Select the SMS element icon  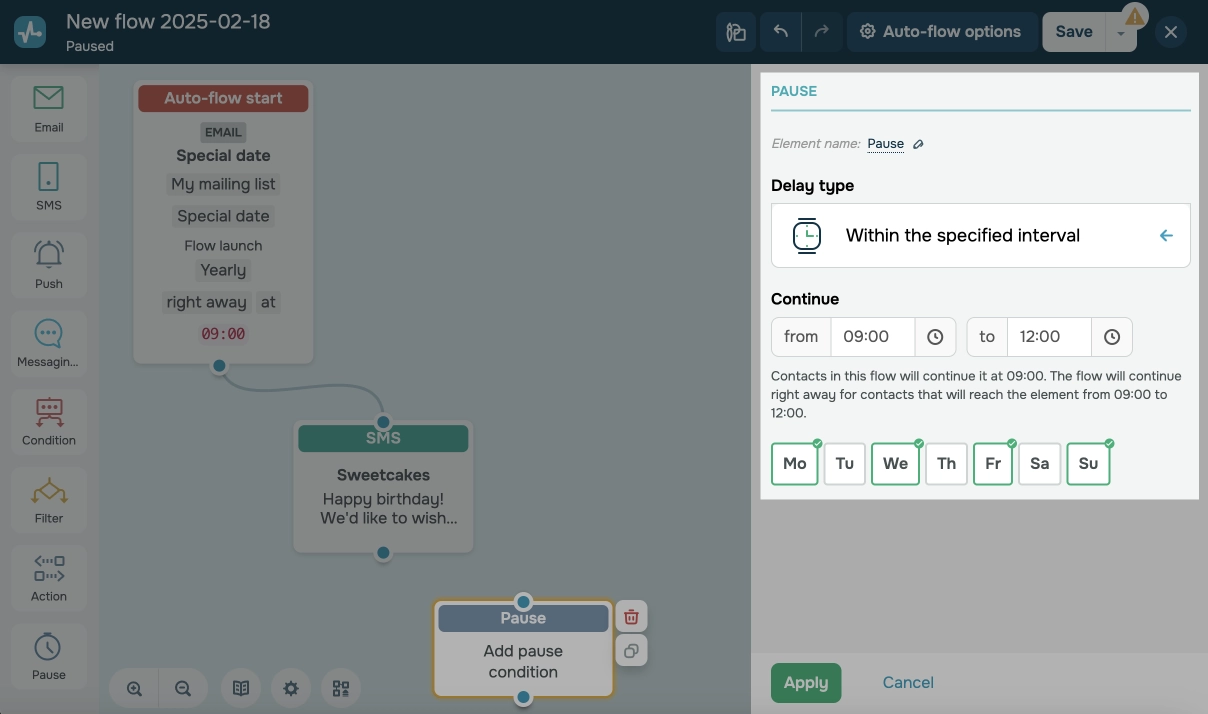tap(48, 178)
